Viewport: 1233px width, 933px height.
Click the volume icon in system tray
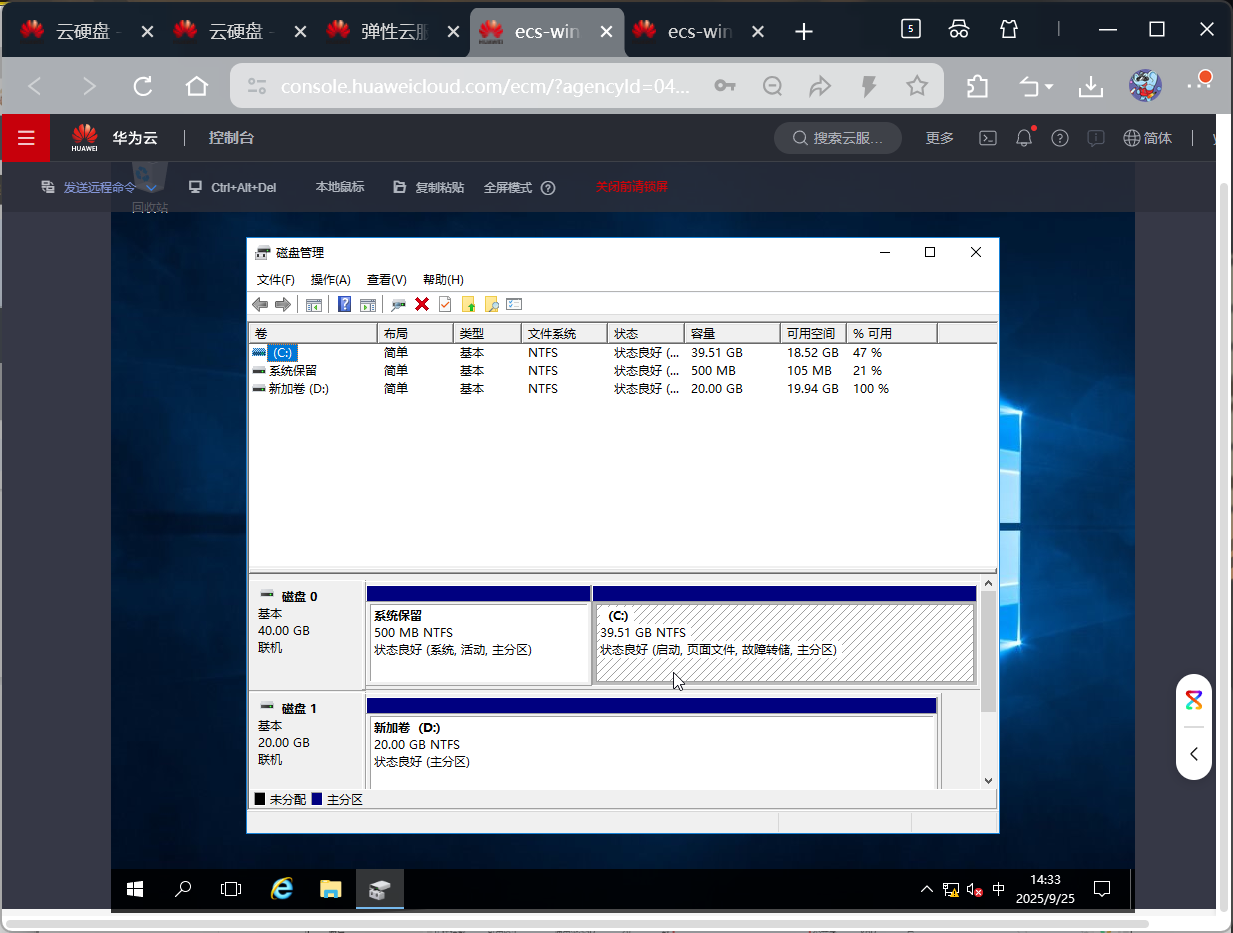[974, 889]
